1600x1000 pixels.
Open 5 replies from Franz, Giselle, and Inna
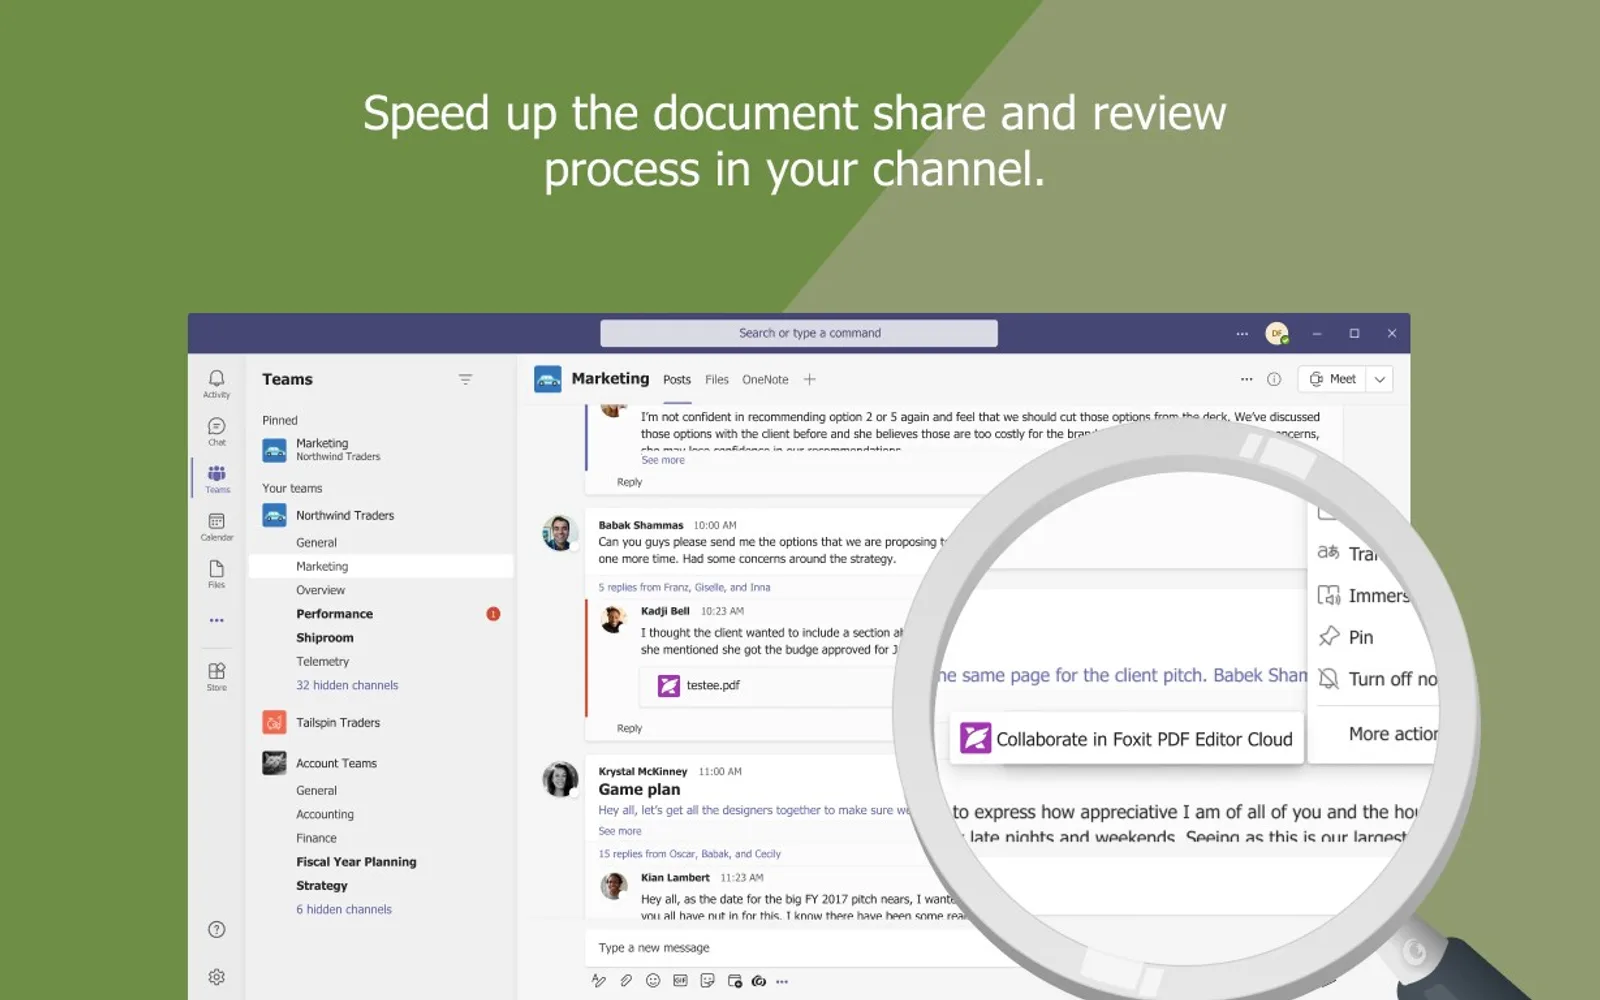pyautogui.click(x=684, y=587)
